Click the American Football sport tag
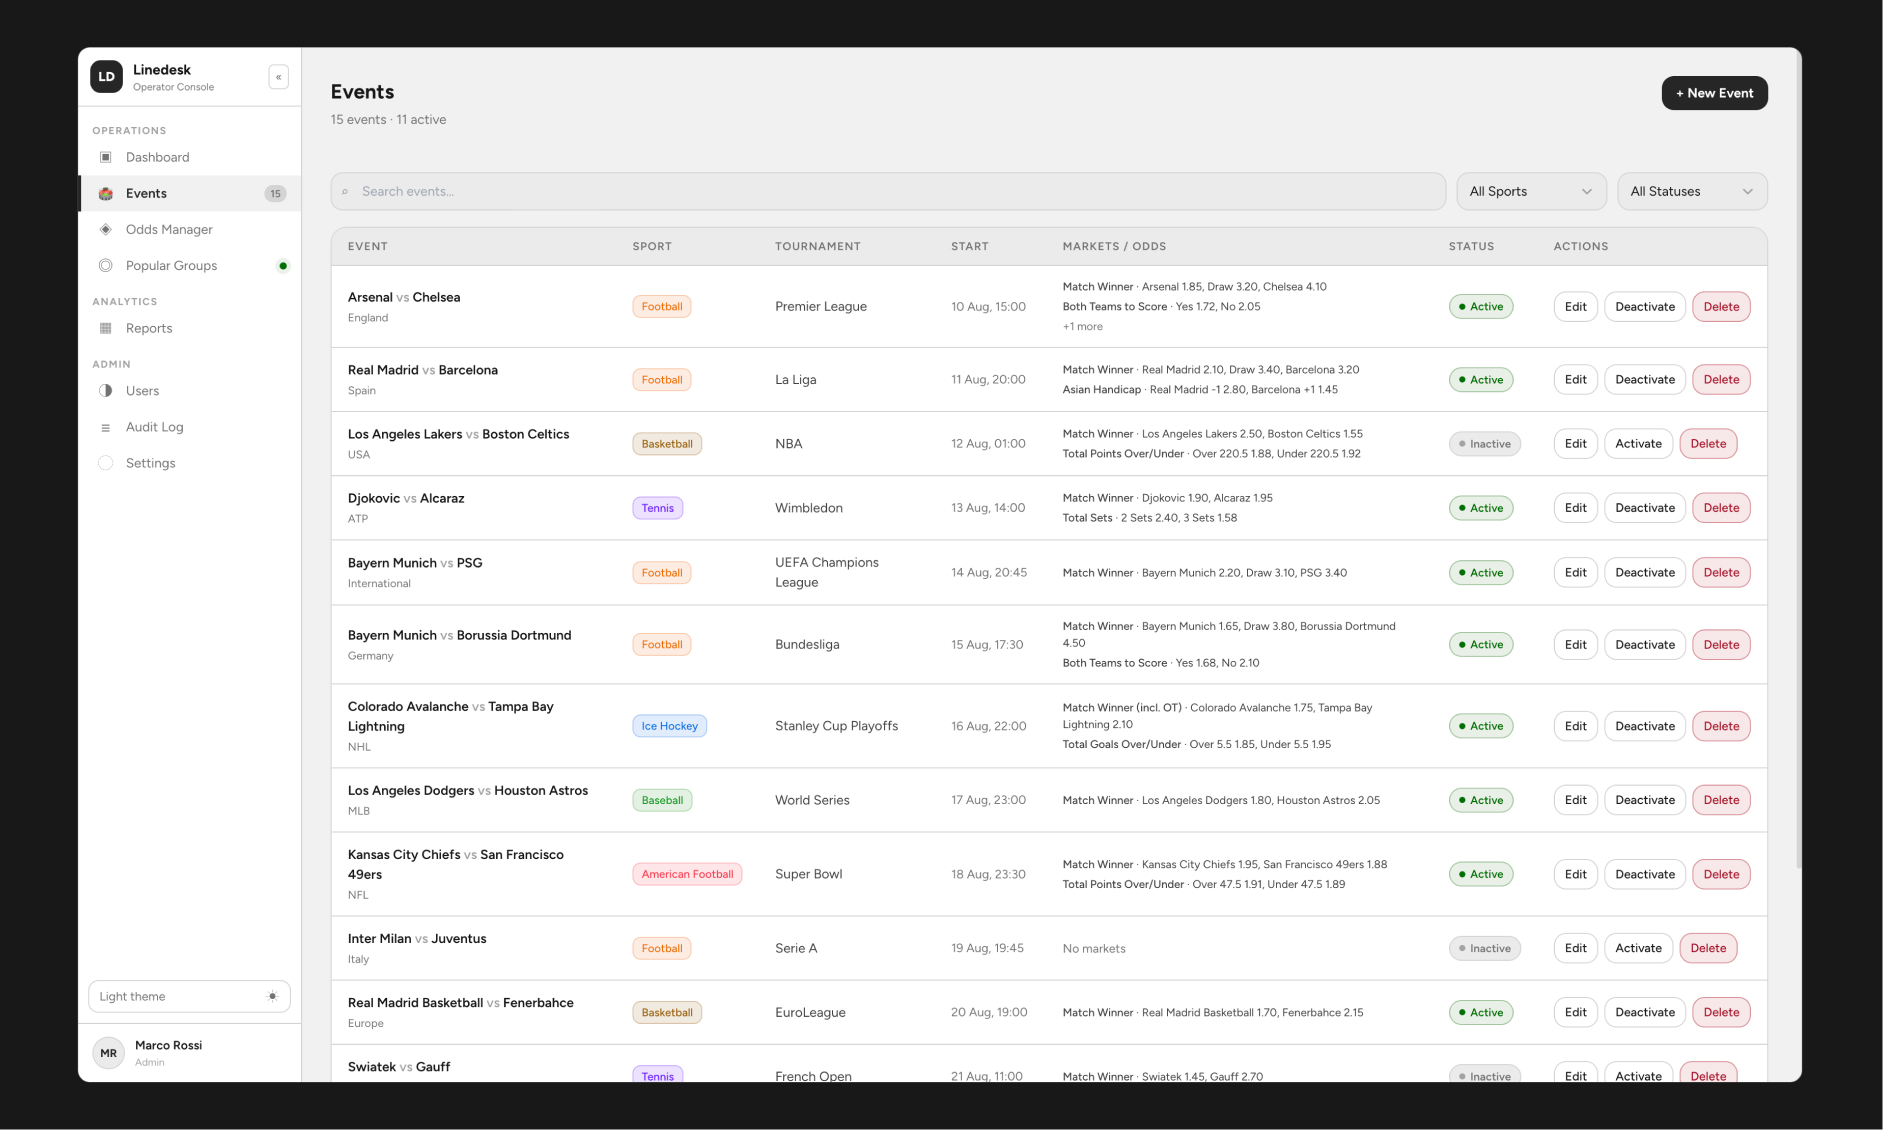 coord(687,874)
